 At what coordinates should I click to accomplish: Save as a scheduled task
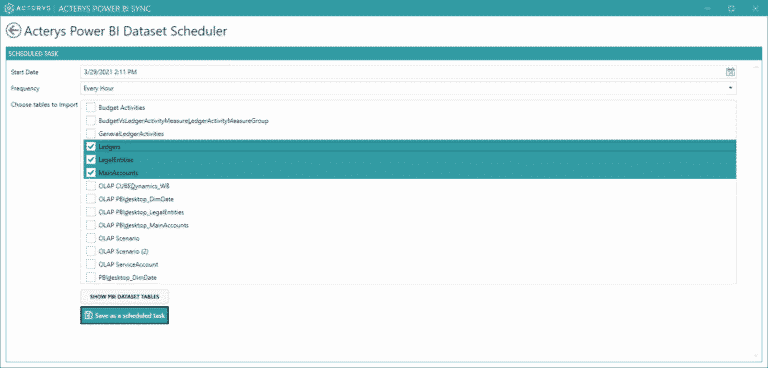(x=124, y=316)
